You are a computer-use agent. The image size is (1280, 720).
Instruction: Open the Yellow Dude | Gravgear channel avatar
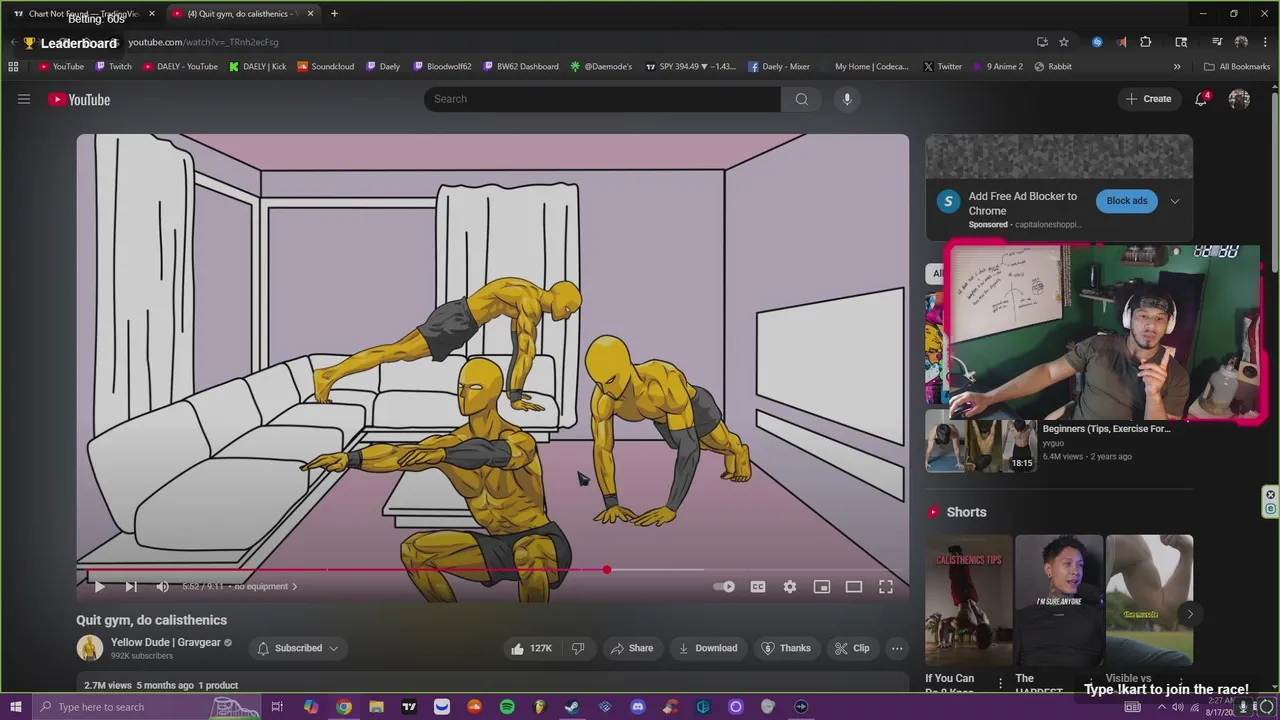click(89, 648)
